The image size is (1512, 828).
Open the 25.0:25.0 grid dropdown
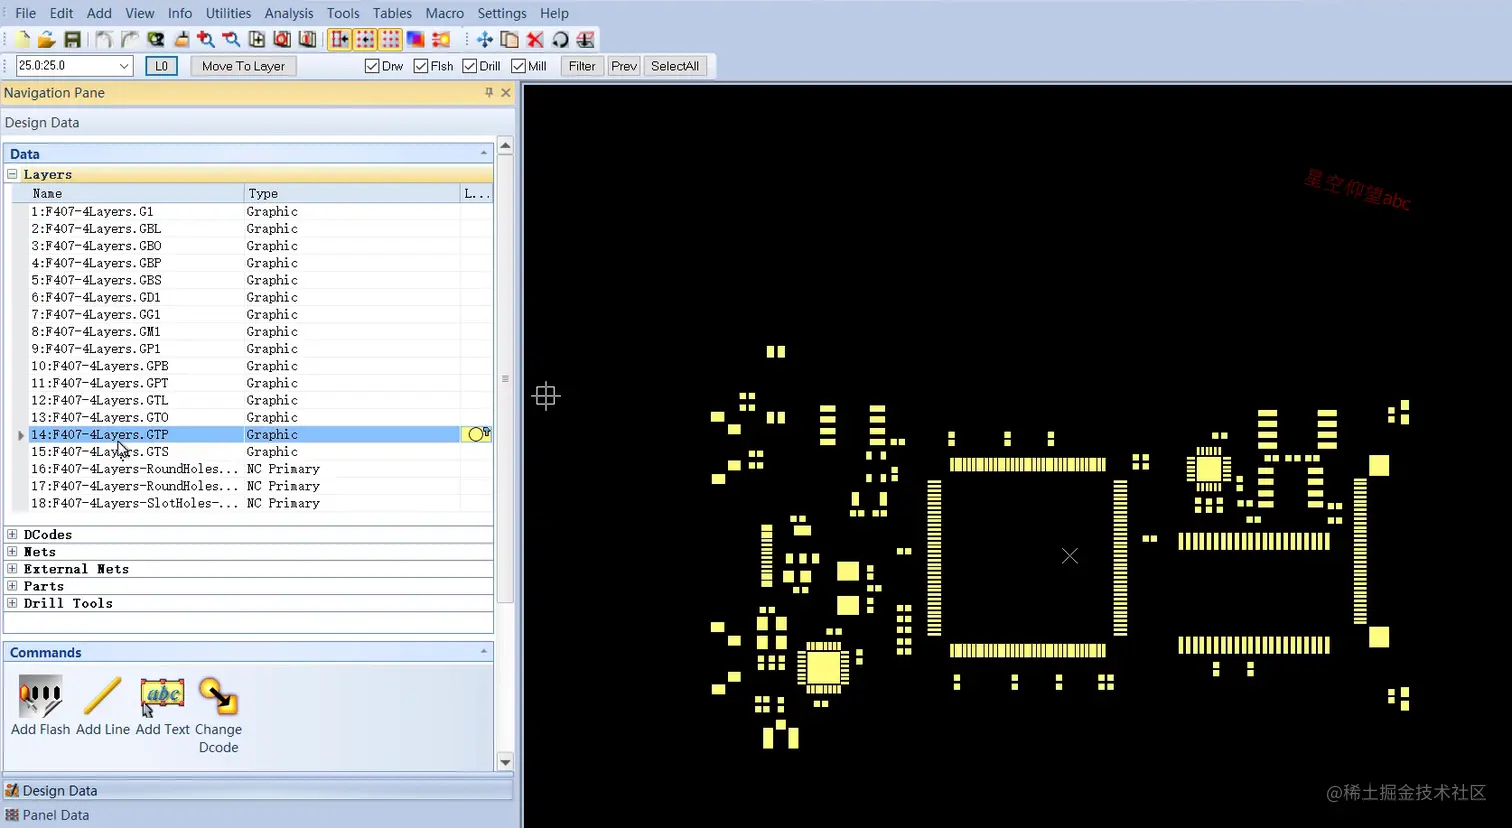[x=125, y=66]
